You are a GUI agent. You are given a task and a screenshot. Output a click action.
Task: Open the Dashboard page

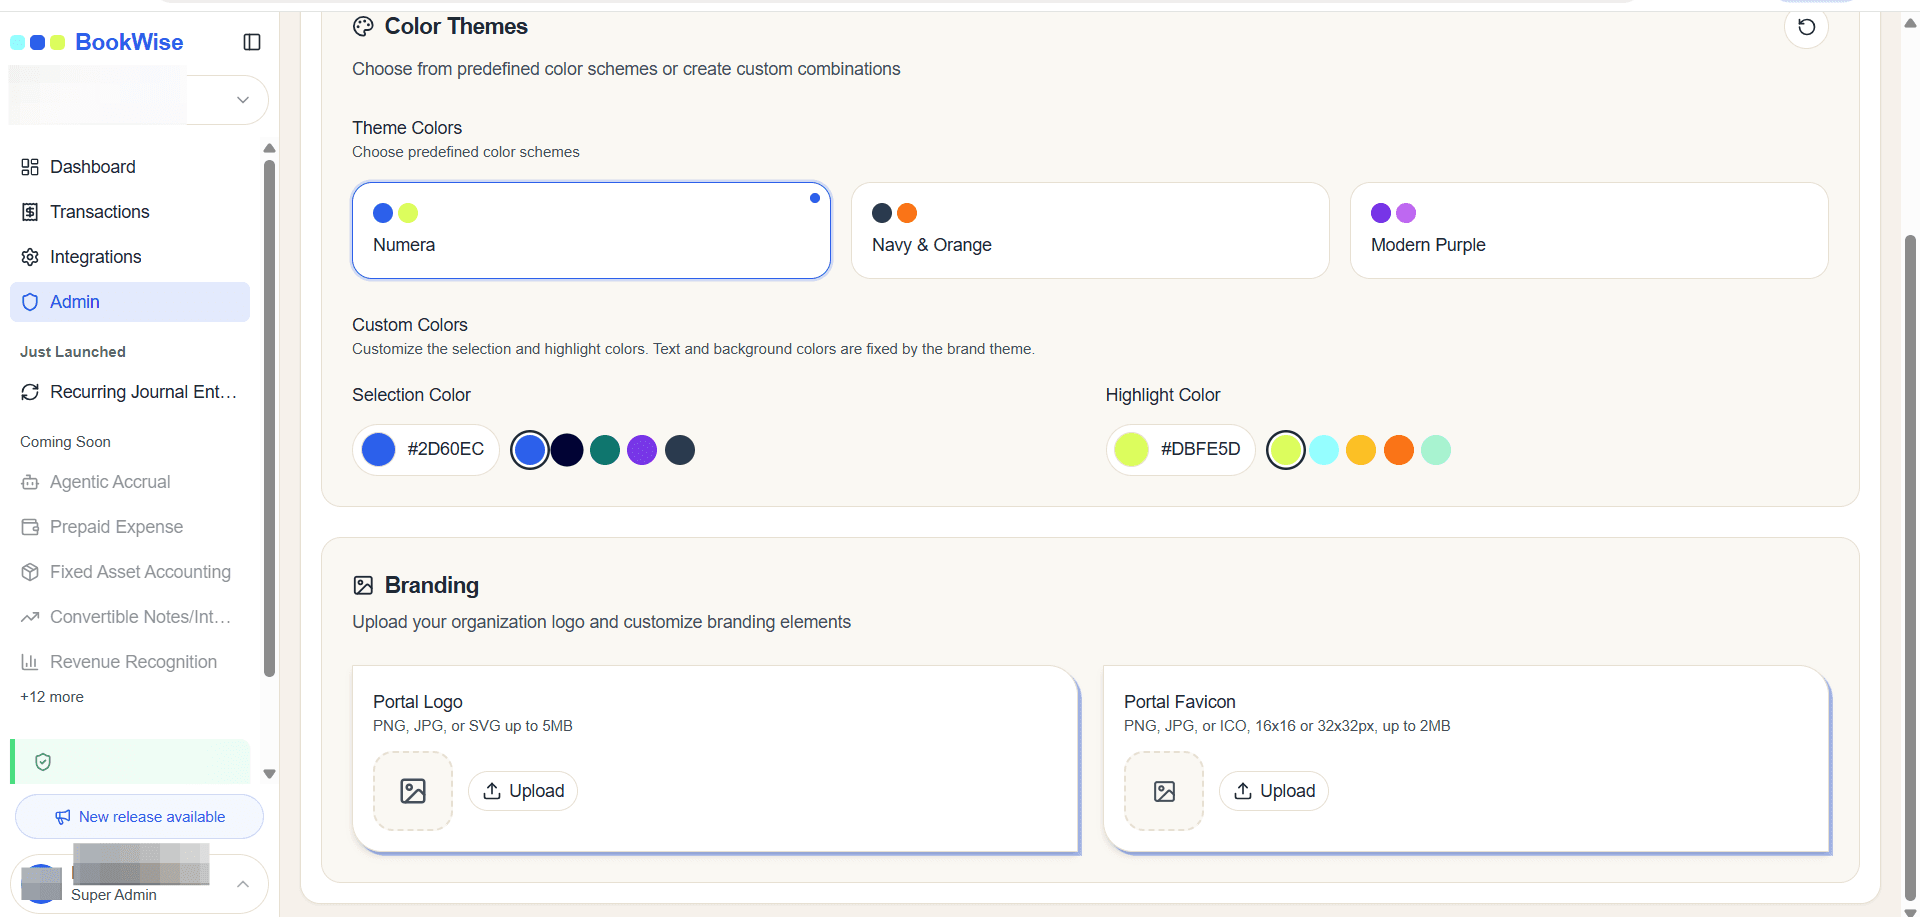130,167
